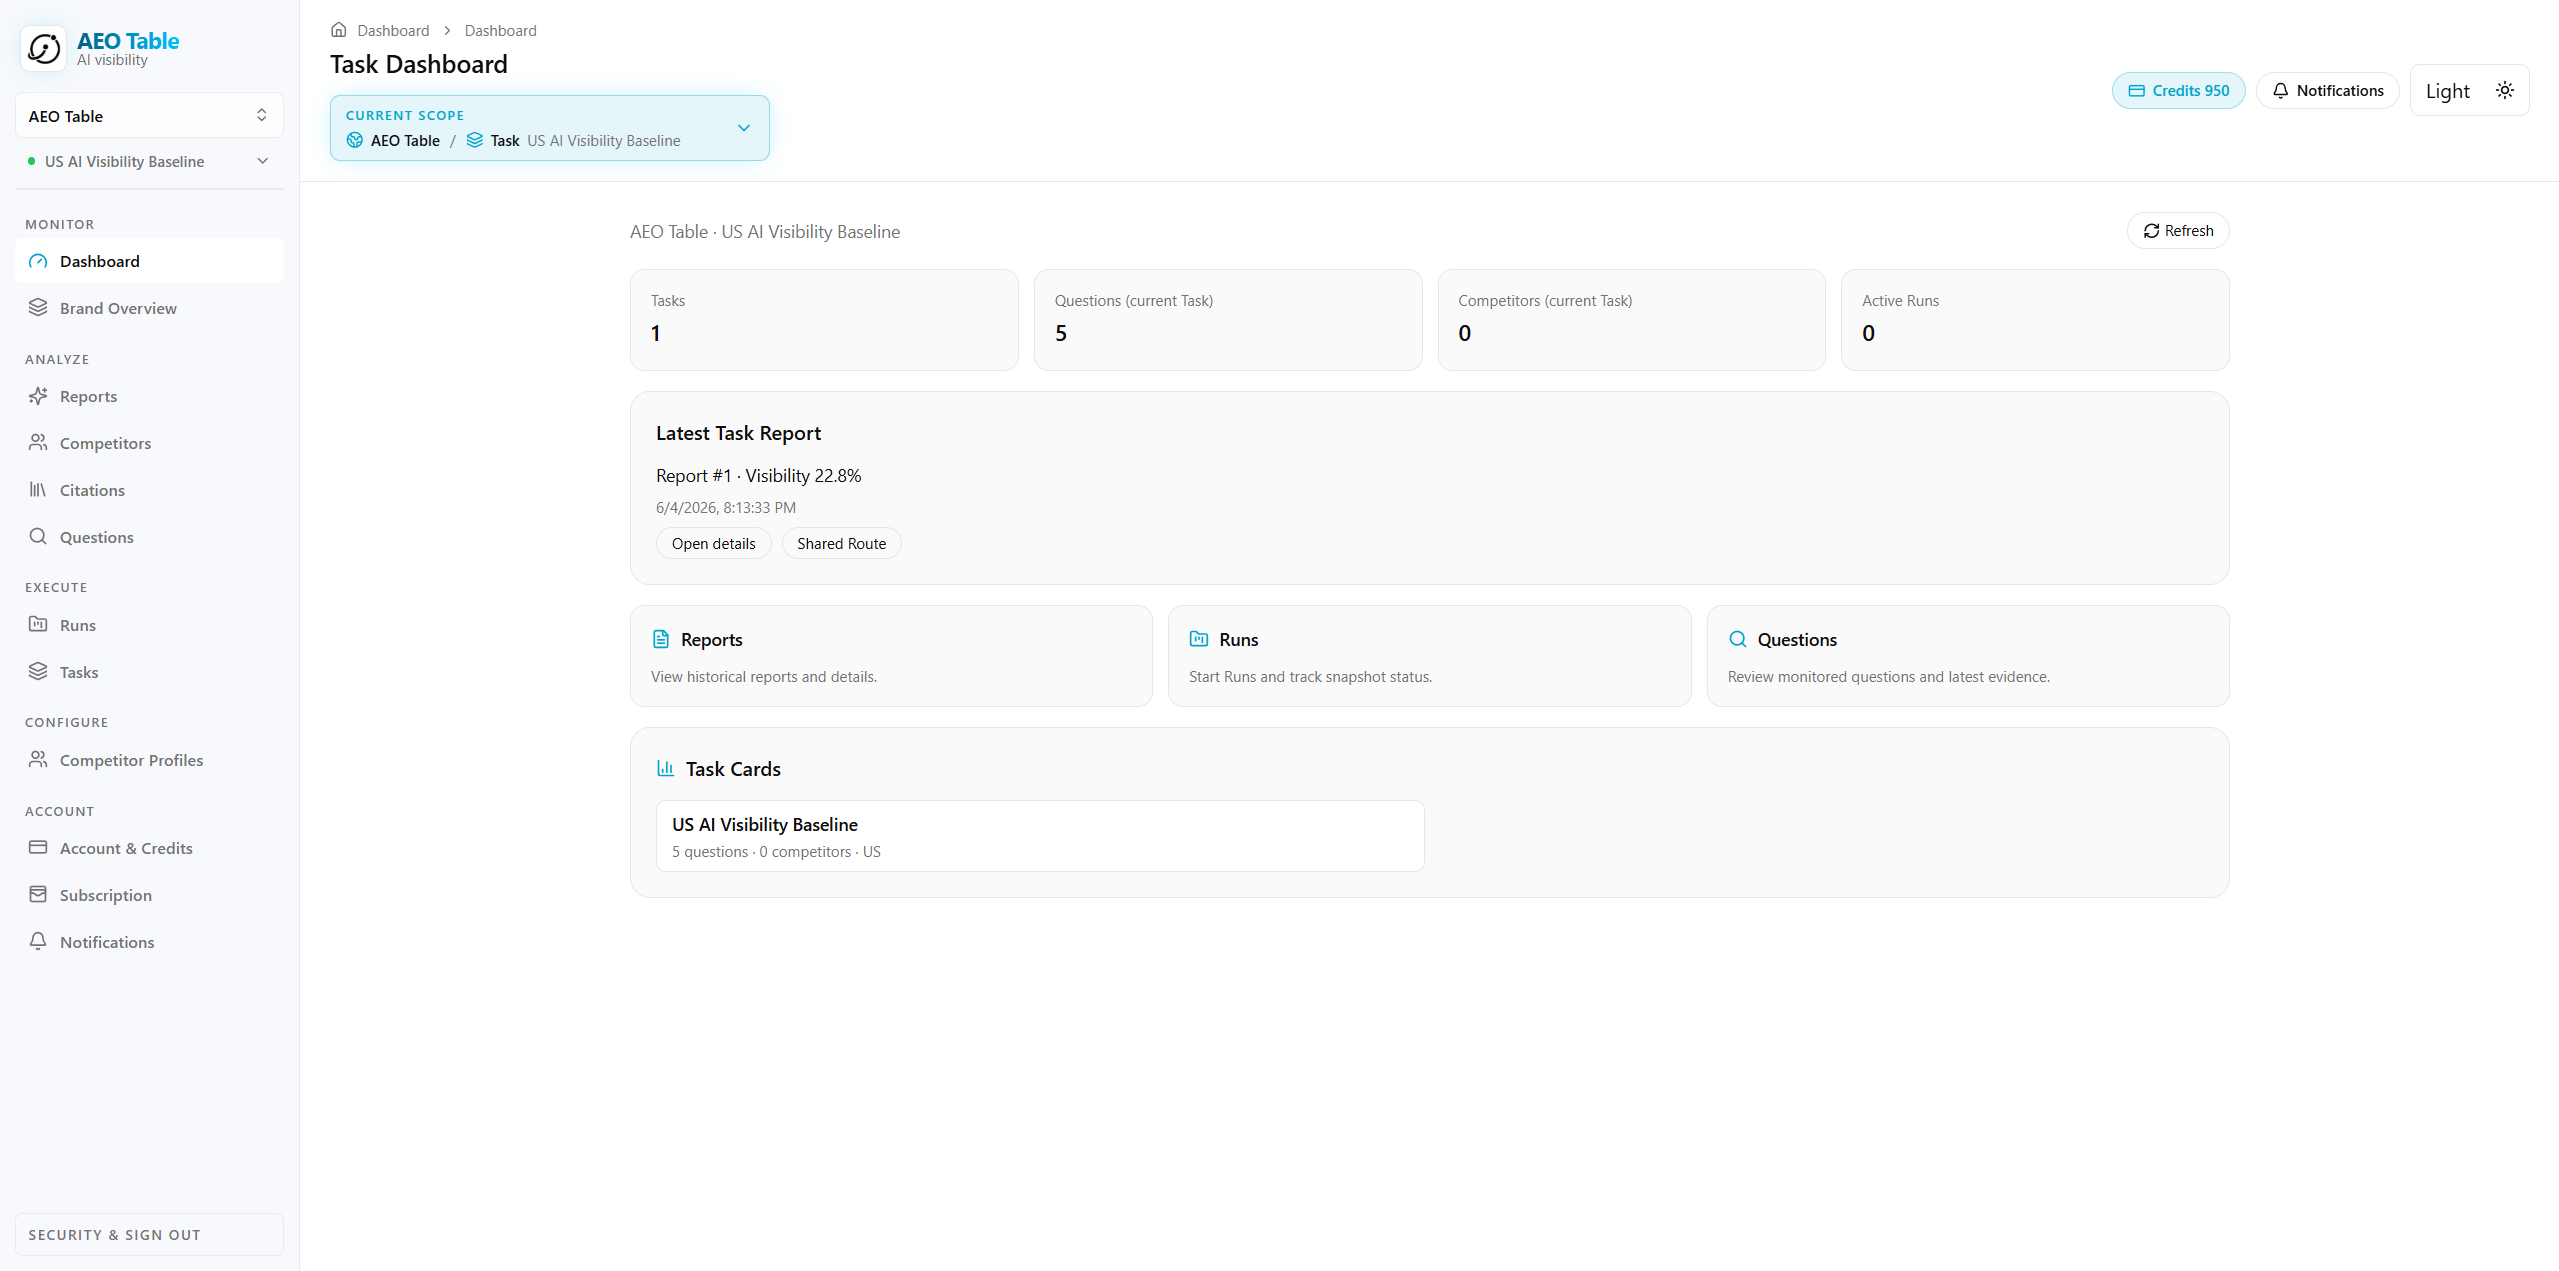Click the 'Latest Task Report' heading
The image size is (2559, 1271).
point(738,433)
